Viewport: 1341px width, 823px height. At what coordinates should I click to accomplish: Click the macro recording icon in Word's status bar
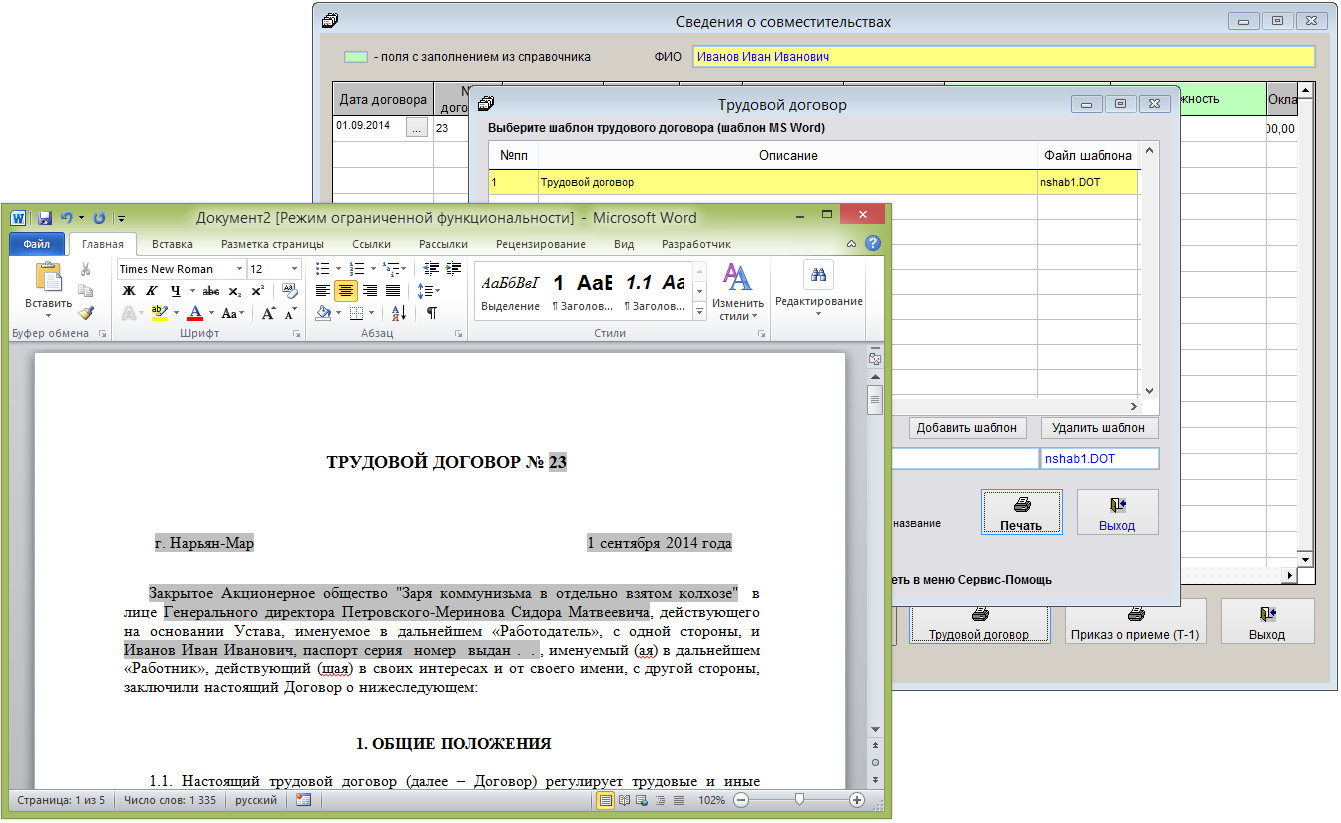pyautogui.click(x=304, y=800)
